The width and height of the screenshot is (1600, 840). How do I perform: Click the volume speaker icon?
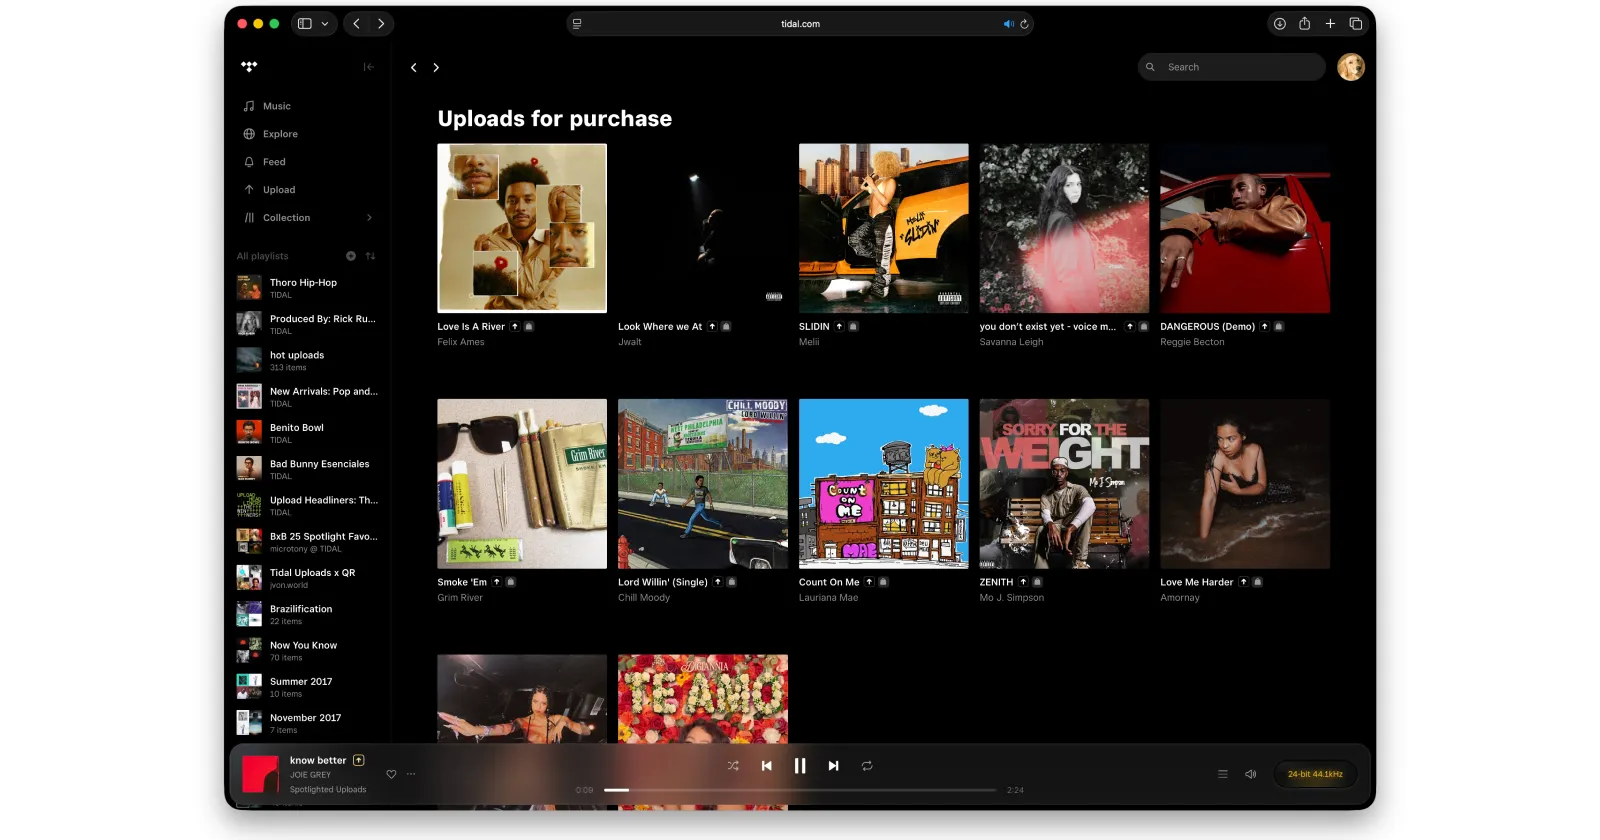(x=1250, y=774)
